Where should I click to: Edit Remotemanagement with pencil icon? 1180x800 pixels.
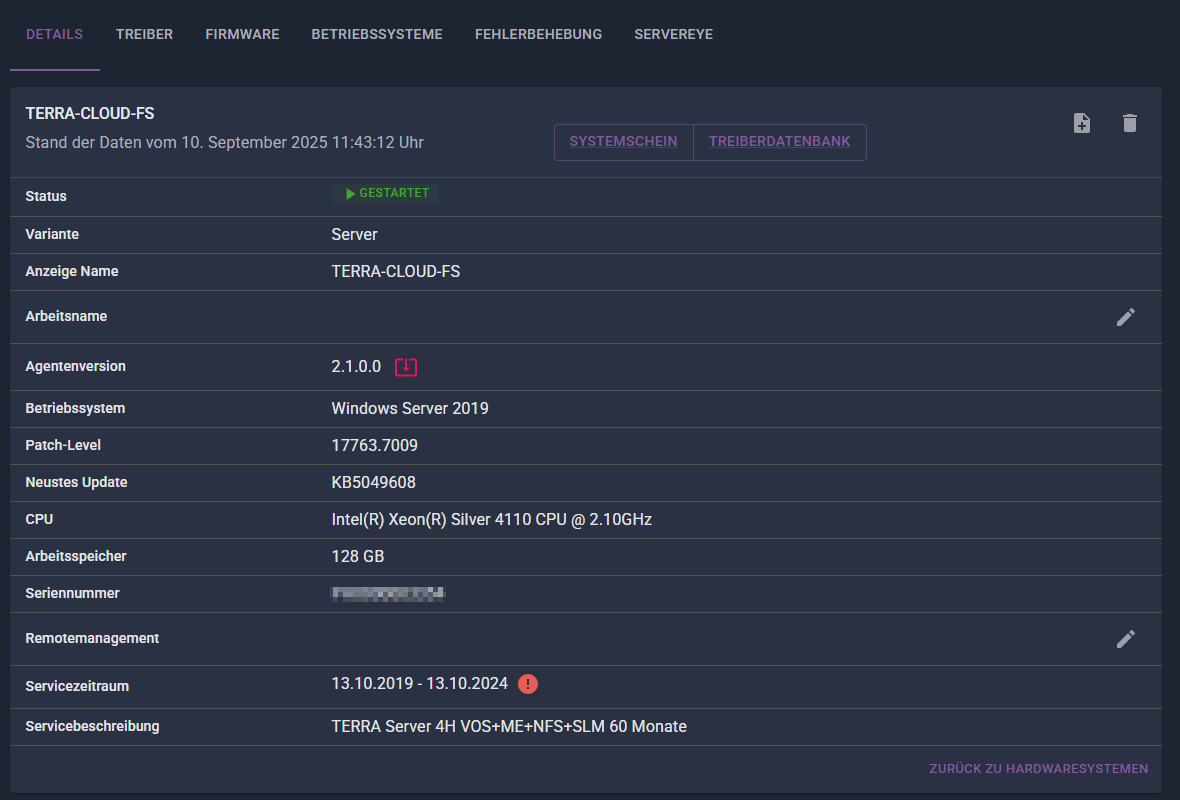pos(1126,639)
